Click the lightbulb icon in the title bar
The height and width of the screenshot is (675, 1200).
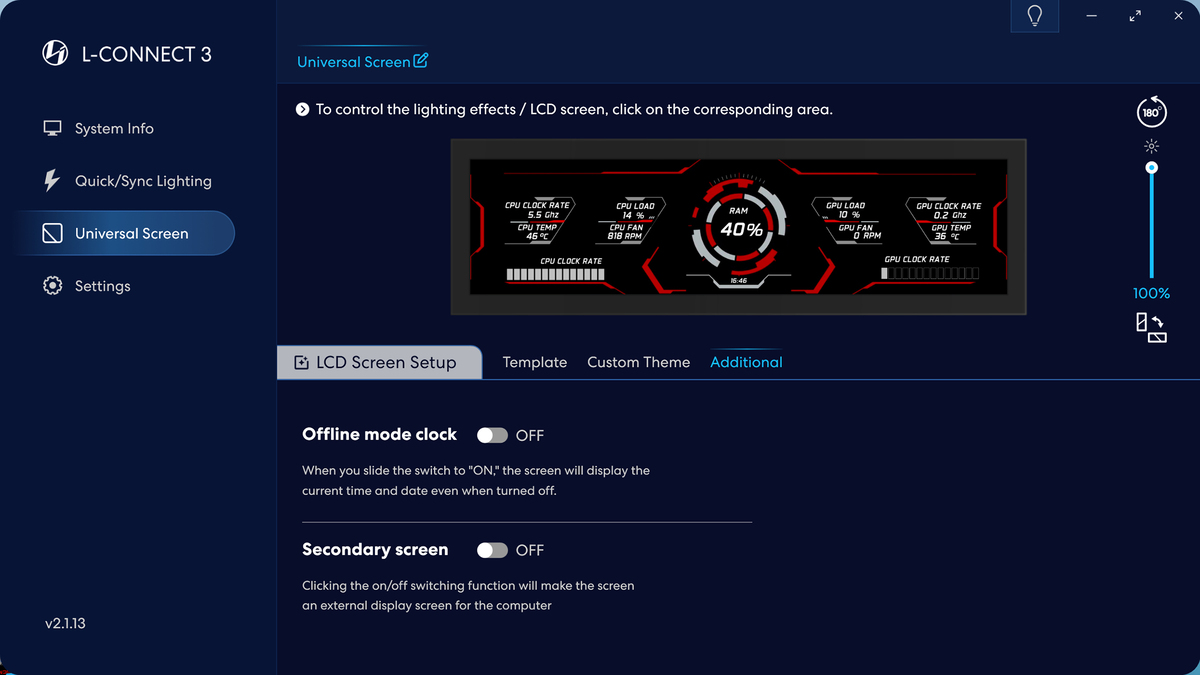tap(1035, 16)
